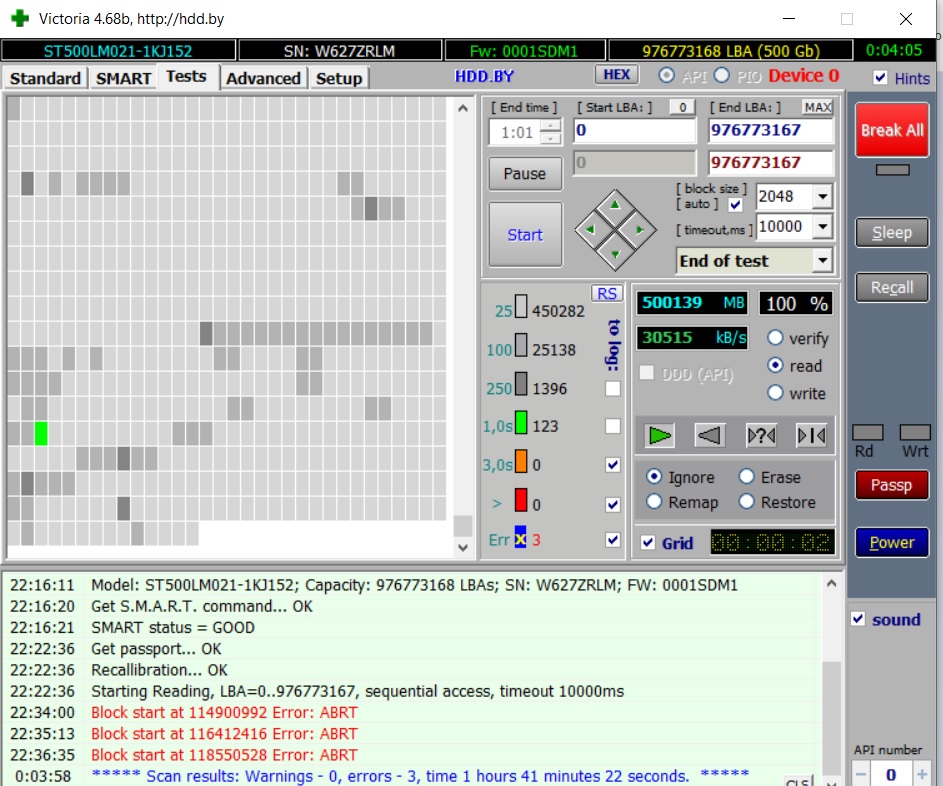This screenshot has height=786, width=943.
Task: Choose the random access scan icon
Action: tap(761, 435)
